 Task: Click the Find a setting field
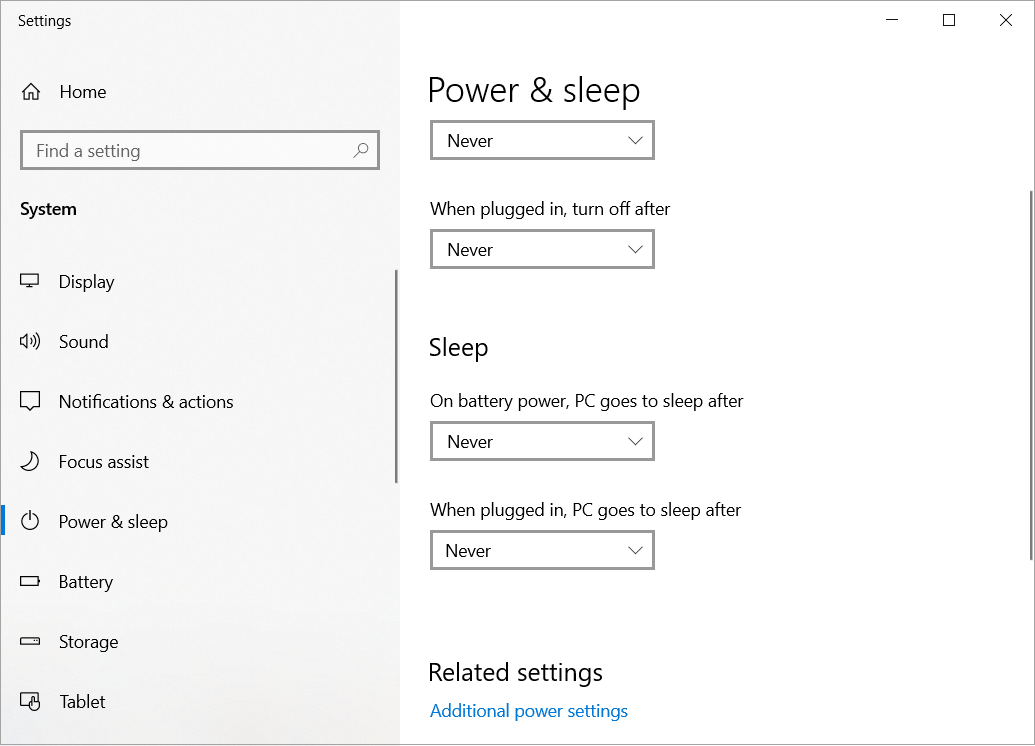click(200, 151)
